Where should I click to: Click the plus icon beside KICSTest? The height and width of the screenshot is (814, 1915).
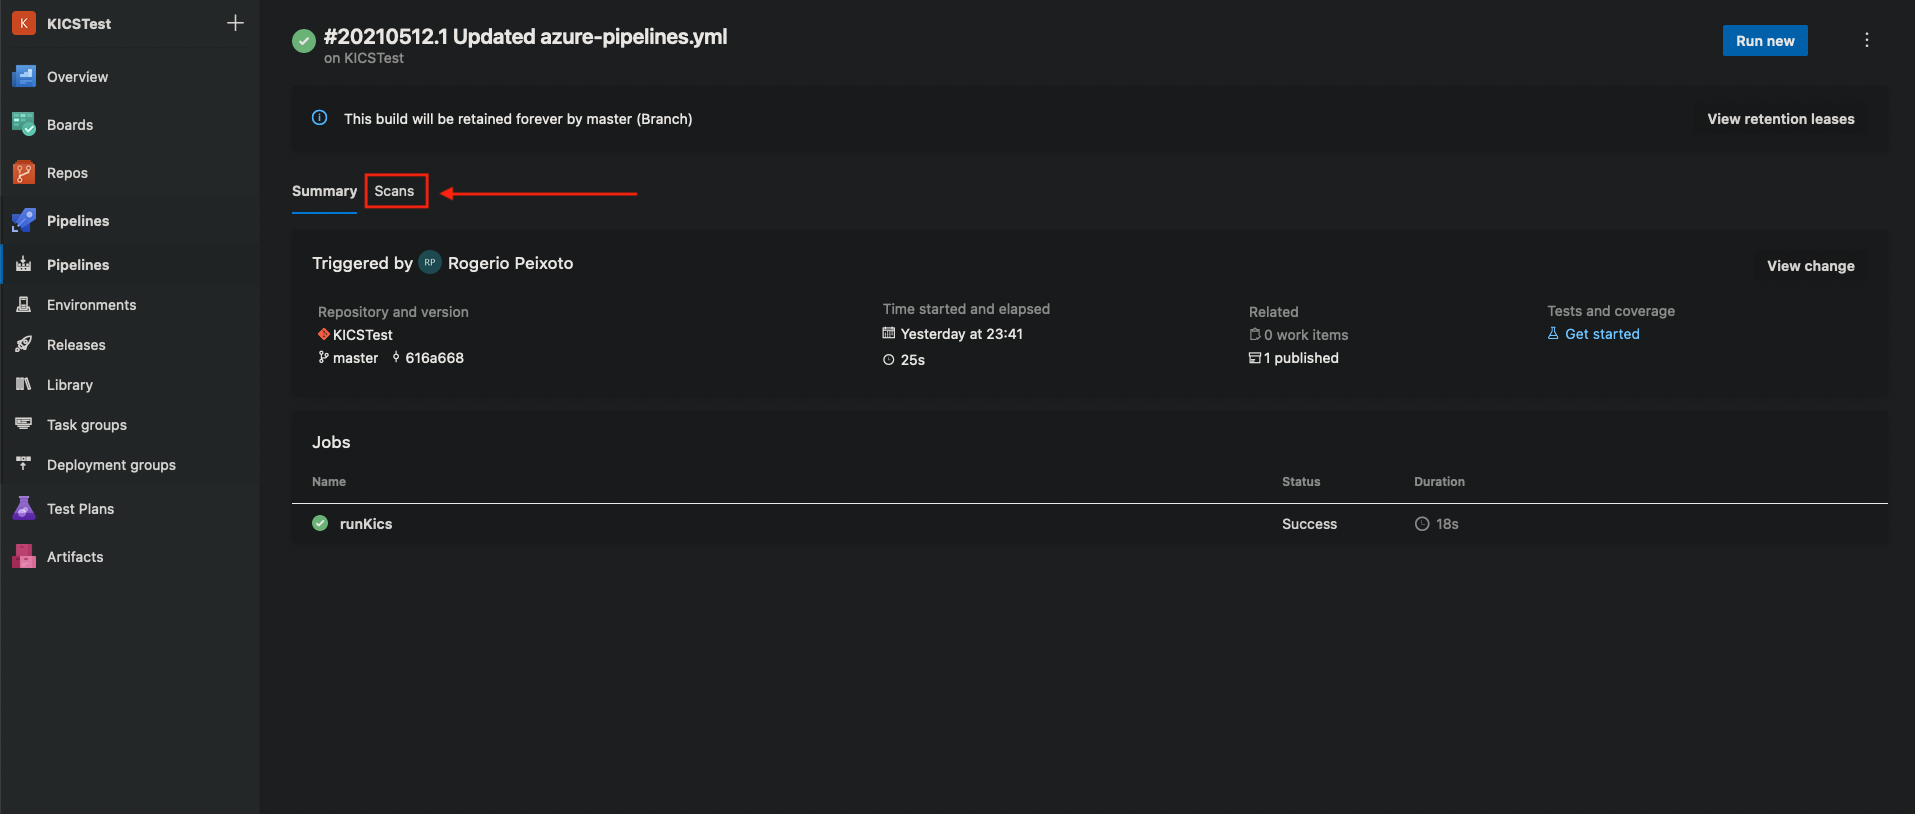tap(235, 23)
